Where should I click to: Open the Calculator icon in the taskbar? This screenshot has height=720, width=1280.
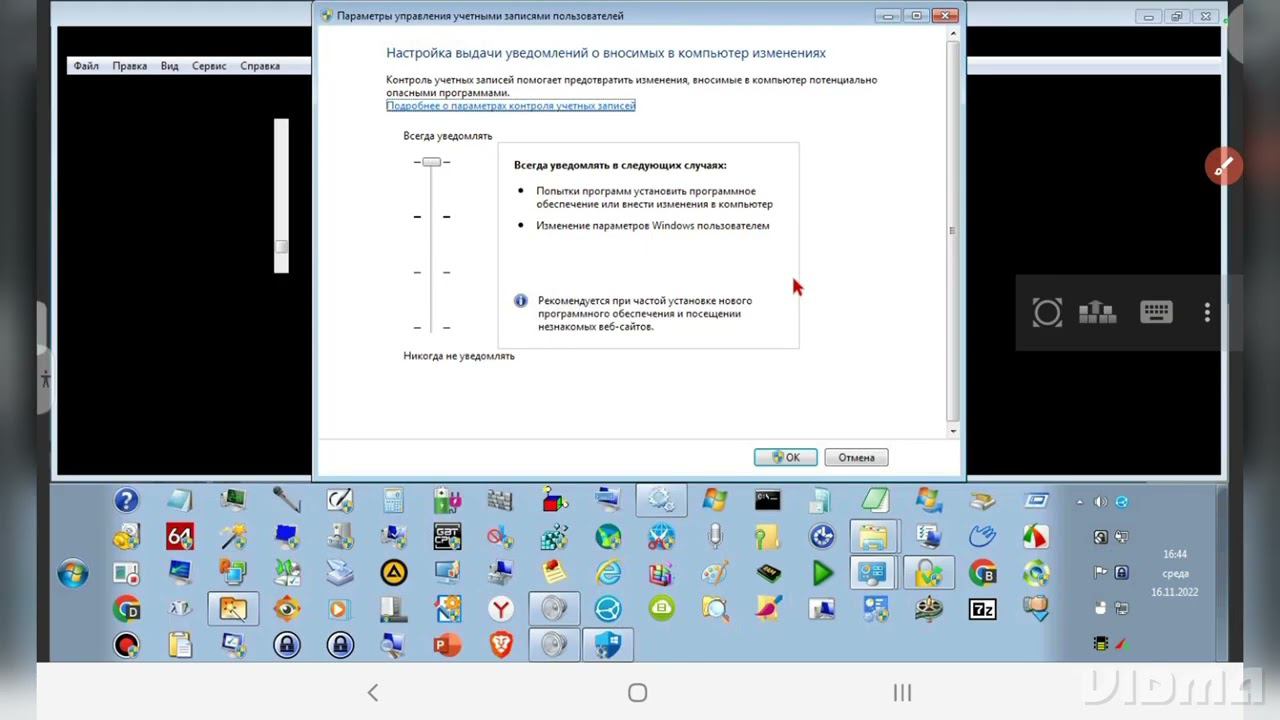(393, 501)
